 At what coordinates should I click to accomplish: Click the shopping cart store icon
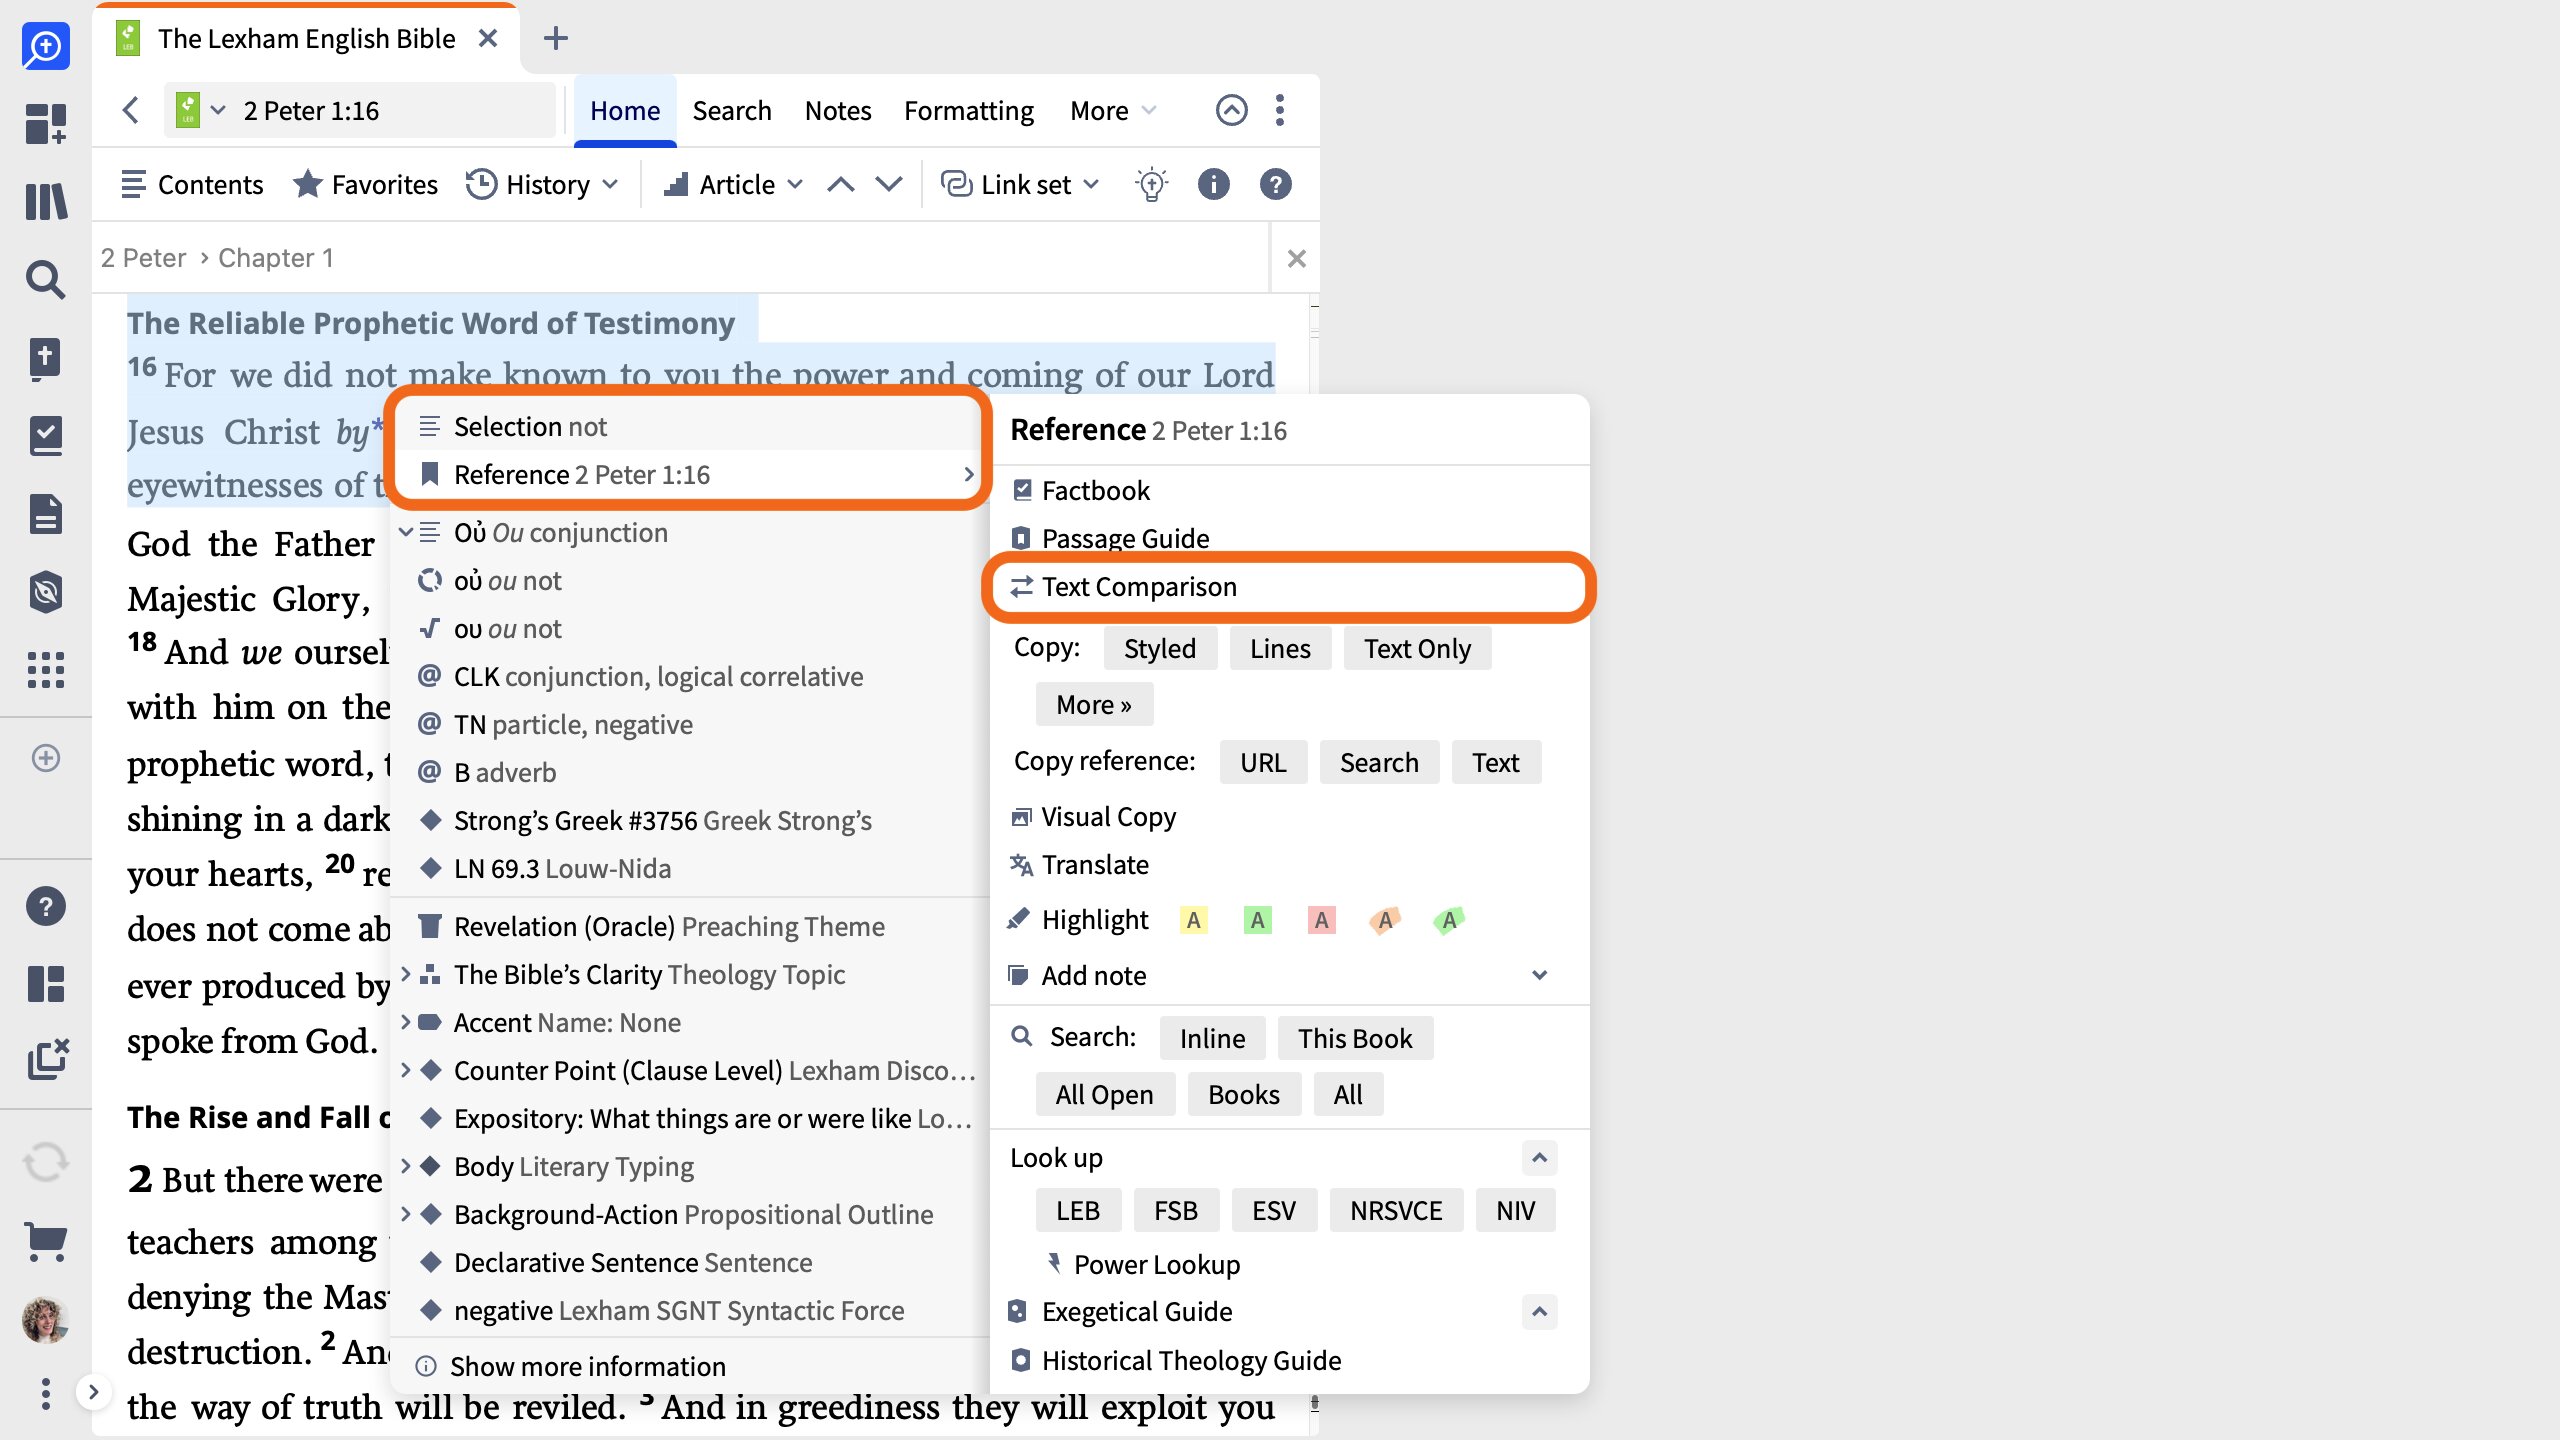click(x=46, y=1241)
